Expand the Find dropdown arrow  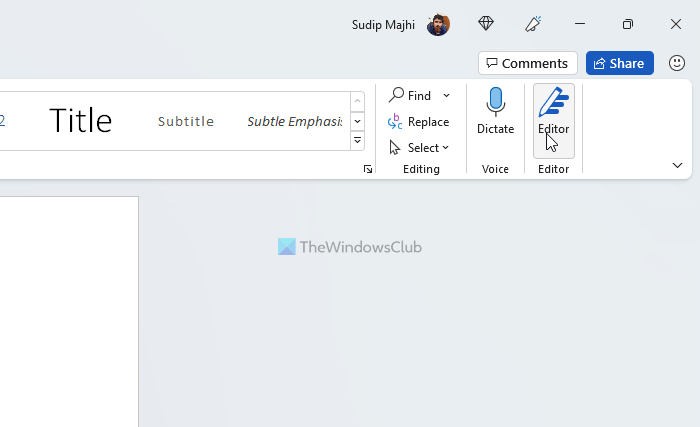click(x=447, y=96)
